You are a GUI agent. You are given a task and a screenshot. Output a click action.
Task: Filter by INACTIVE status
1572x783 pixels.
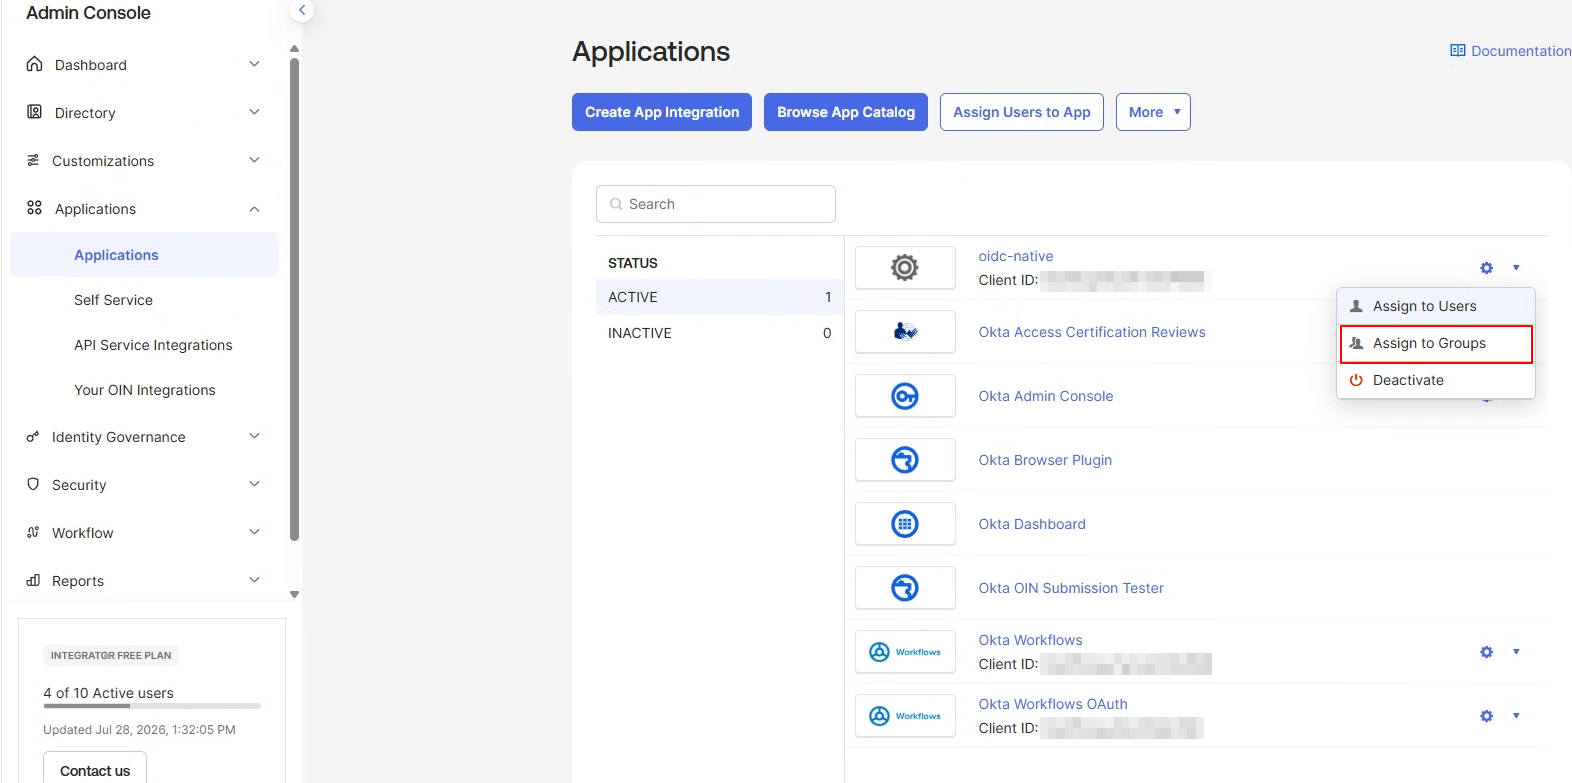tap(720, 333)
